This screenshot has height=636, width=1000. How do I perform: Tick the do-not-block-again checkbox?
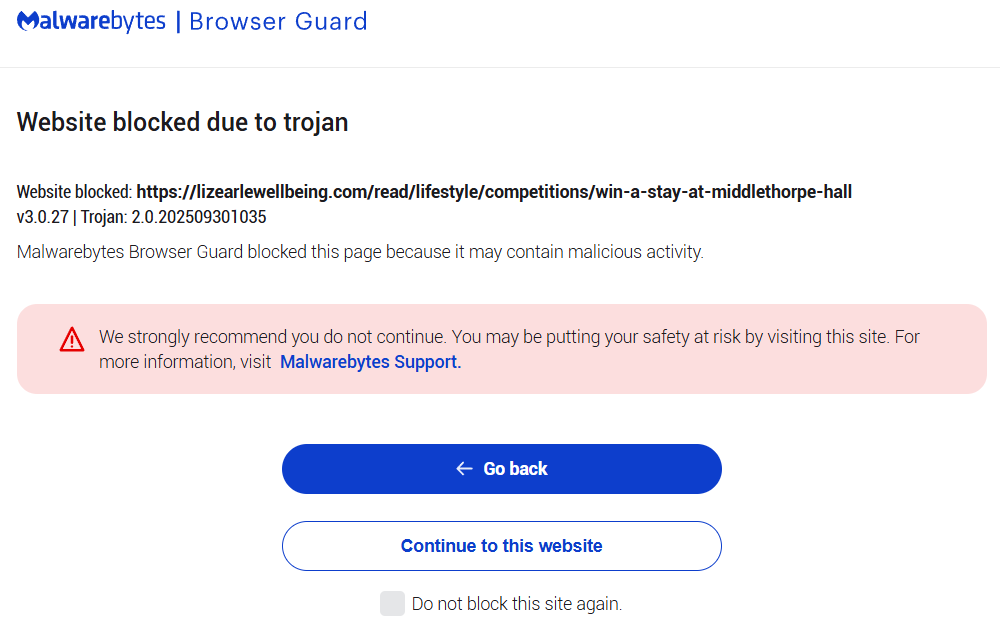tap(392, 603)
